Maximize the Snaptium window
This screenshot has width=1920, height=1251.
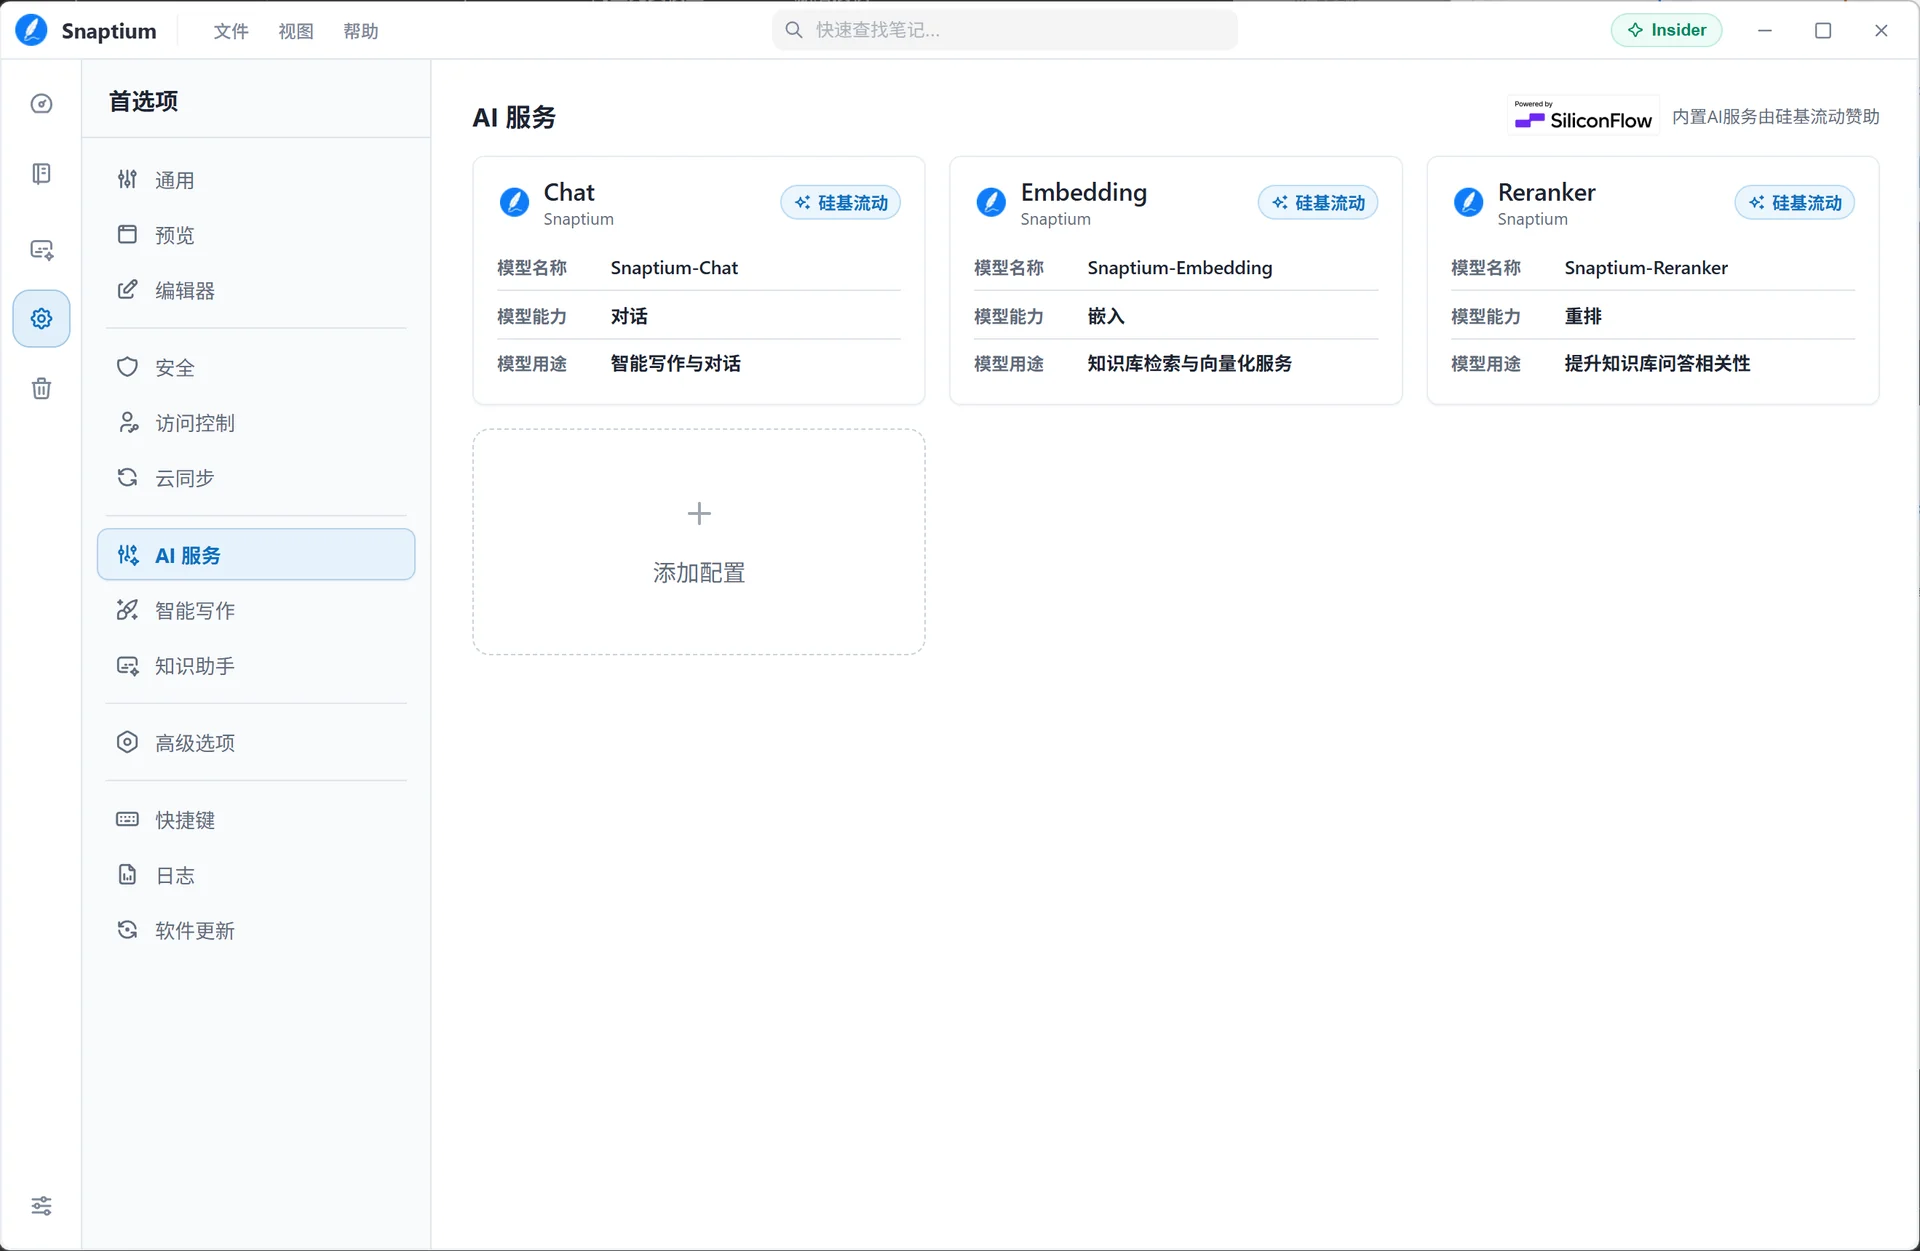[1823, 30]
